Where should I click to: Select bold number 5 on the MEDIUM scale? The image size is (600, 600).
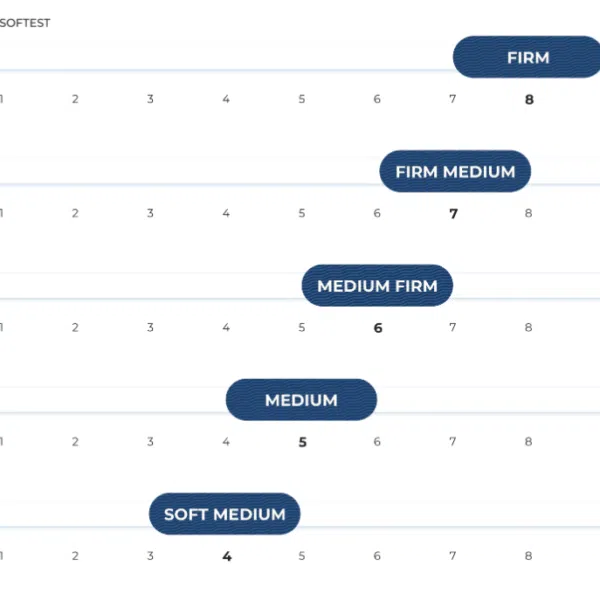(x=302, y=442)
